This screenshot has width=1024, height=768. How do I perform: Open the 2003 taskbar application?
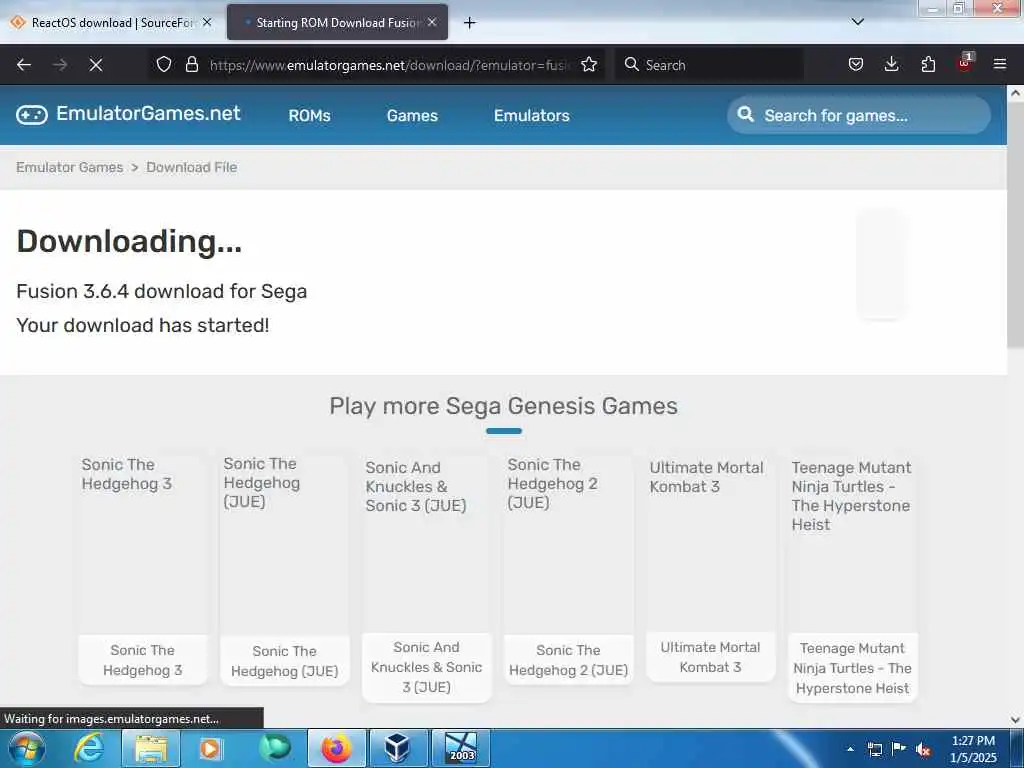460,748
